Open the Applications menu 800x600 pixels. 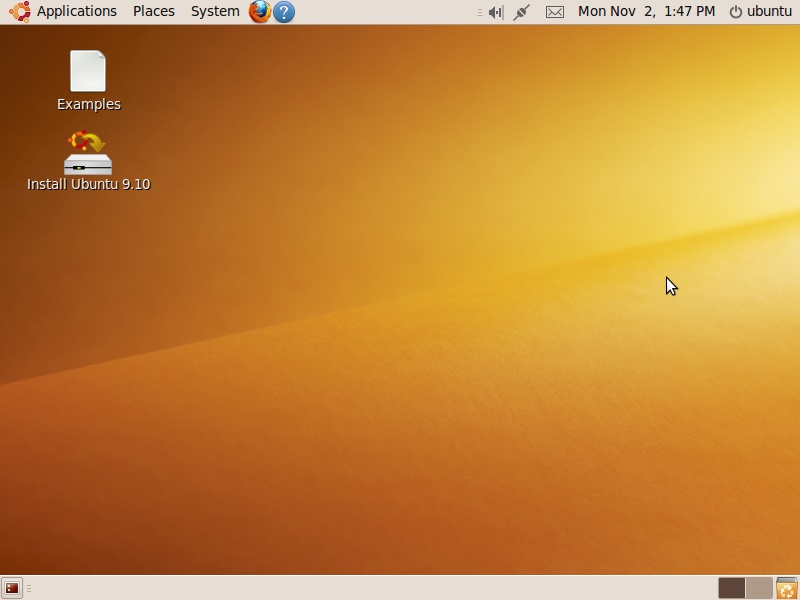(x=77, y=11)
